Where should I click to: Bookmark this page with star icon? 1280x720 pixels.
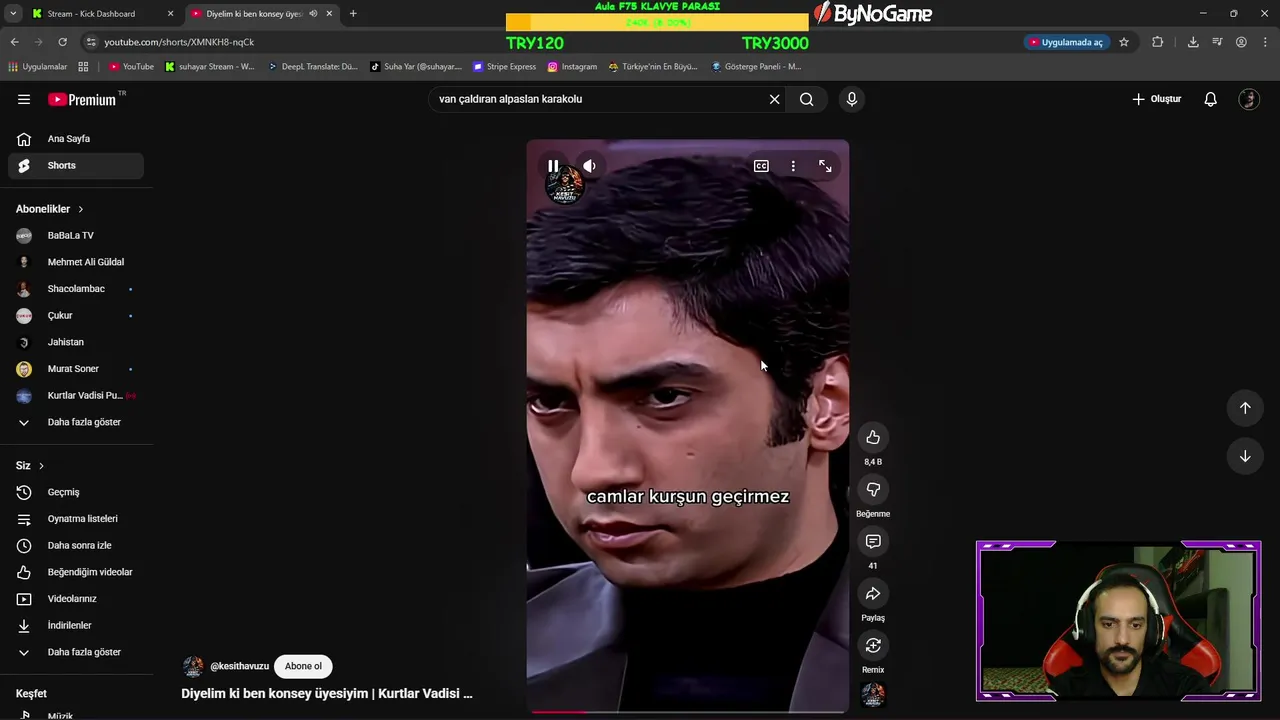pyautogui.click(x=1124, y=42)
